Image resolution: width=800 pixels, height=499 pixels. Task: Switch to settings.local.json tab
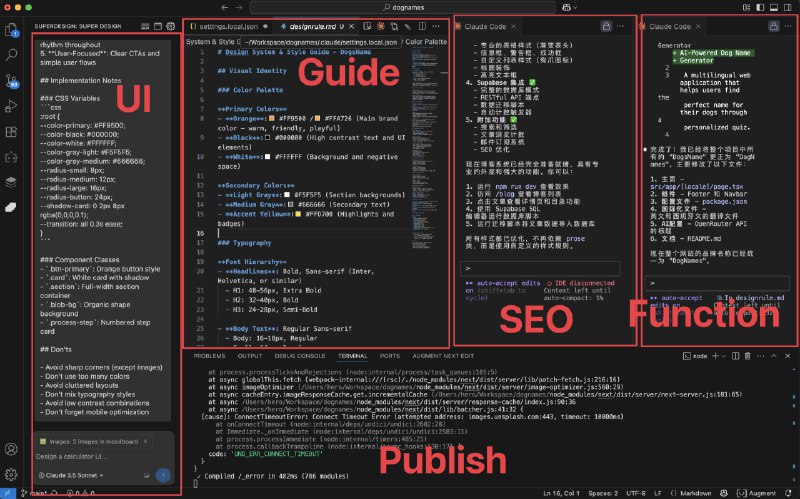coord(229,27)
